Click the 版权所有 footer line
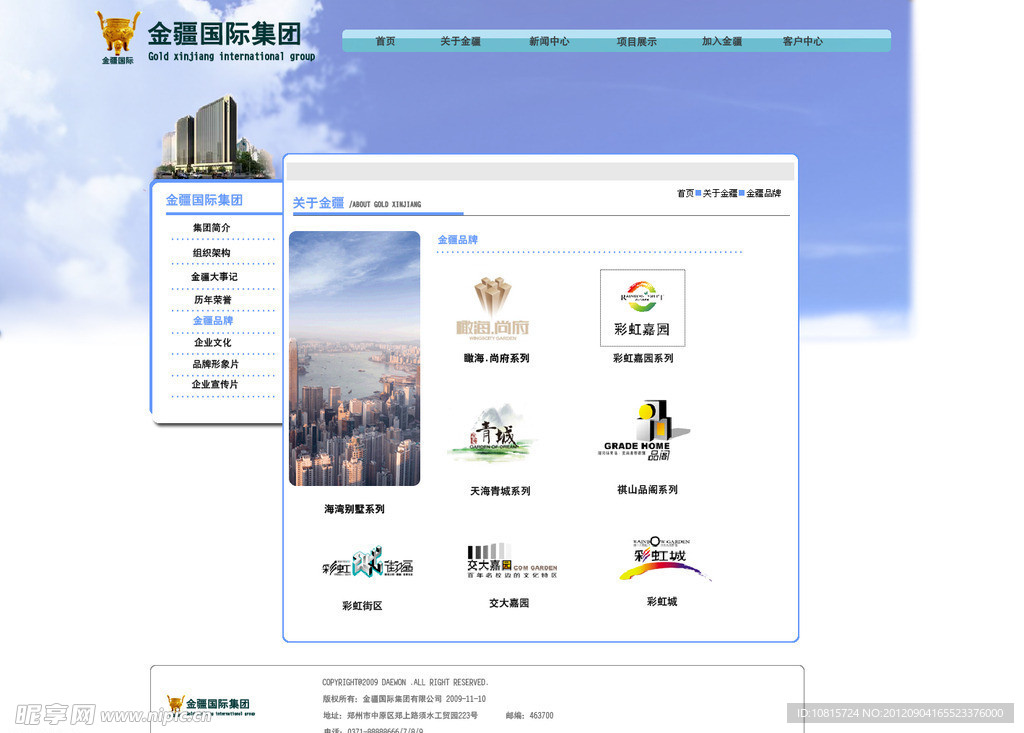1024x733 pixels. point(404,699)
